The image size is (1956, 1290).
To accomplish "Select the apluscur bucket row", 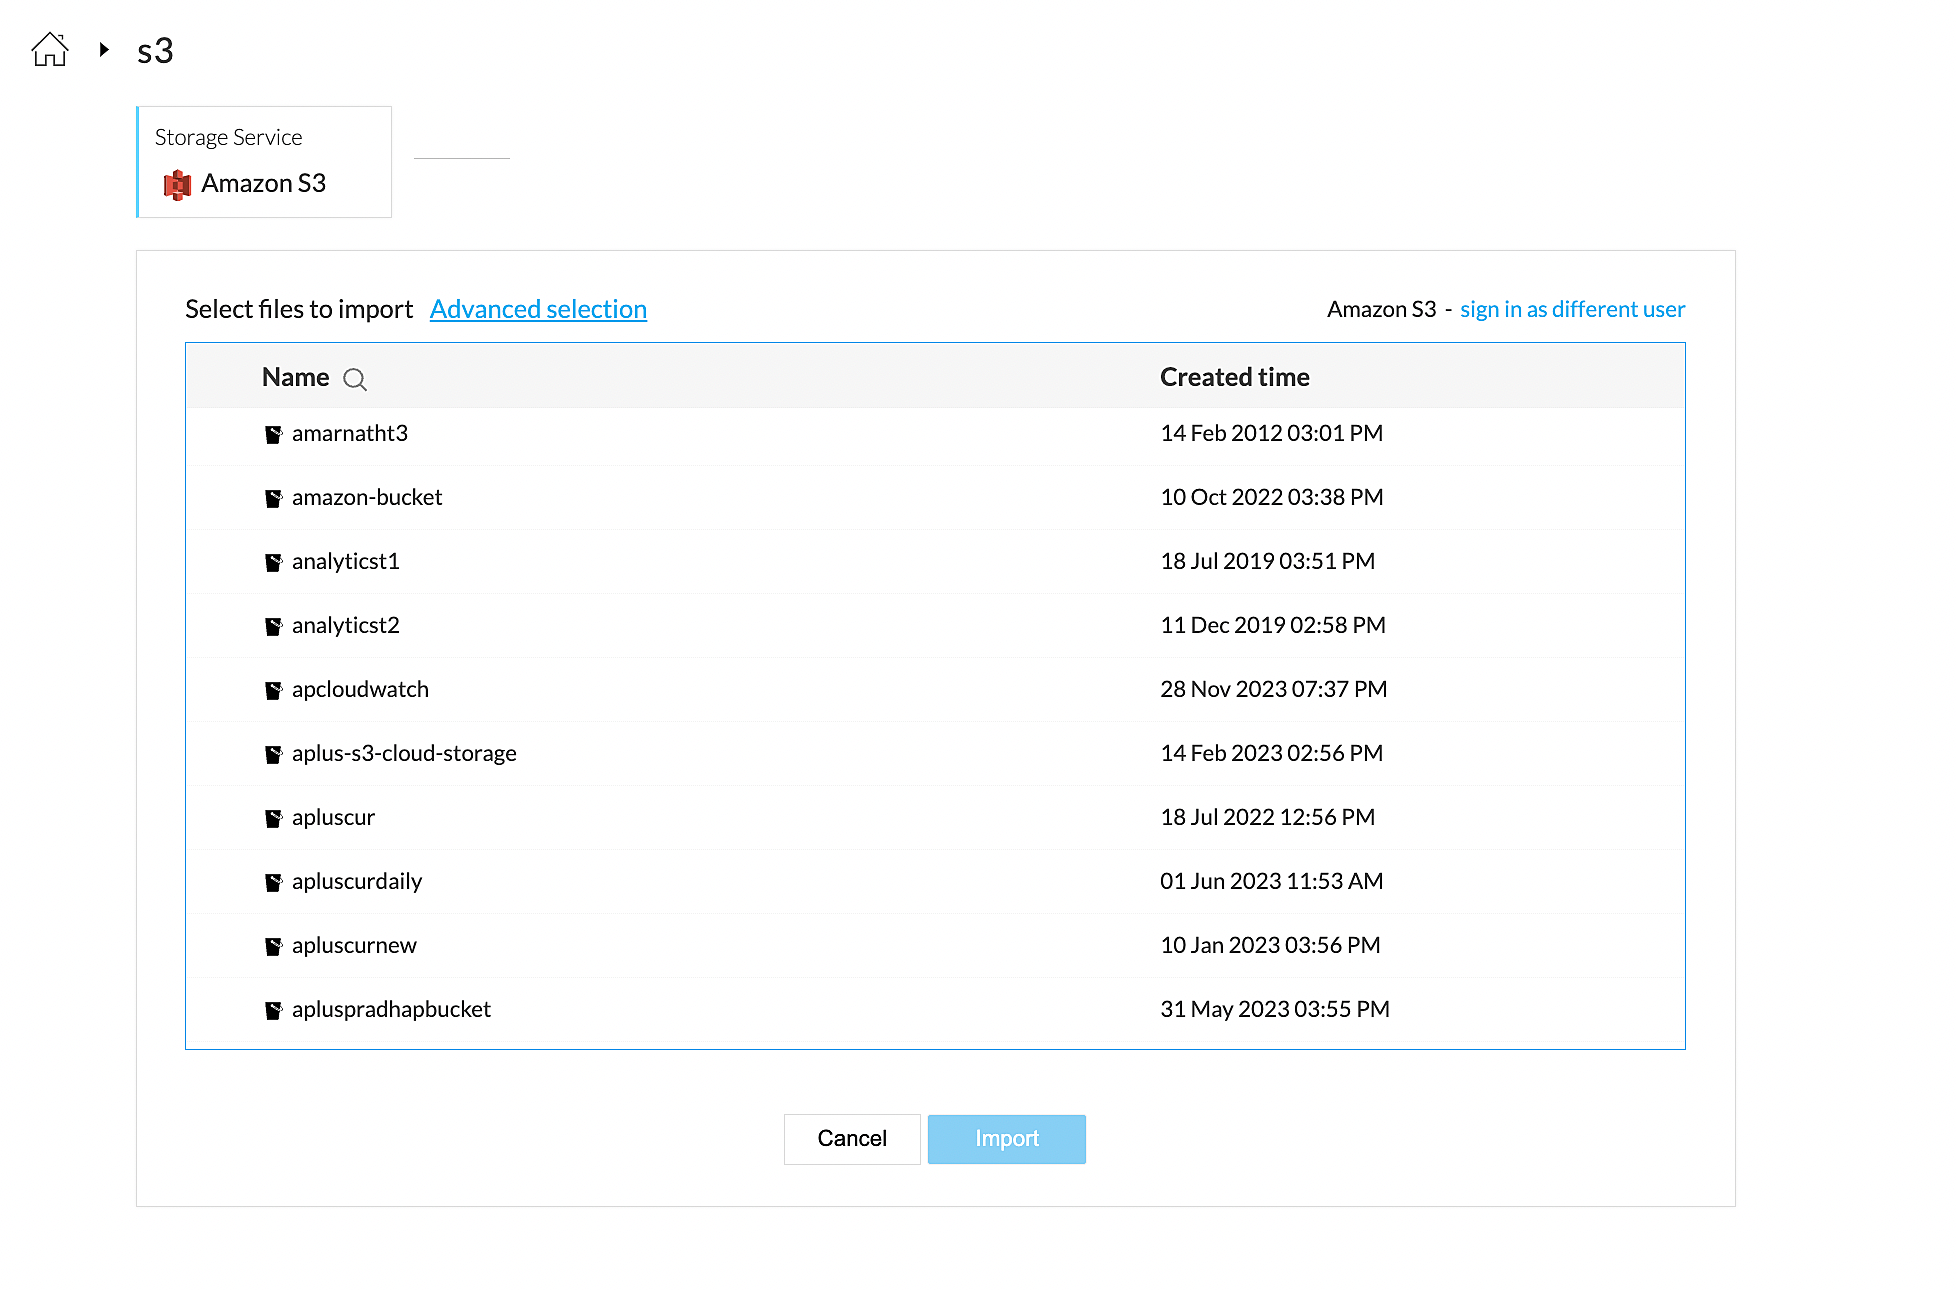I will coord(333,818).
